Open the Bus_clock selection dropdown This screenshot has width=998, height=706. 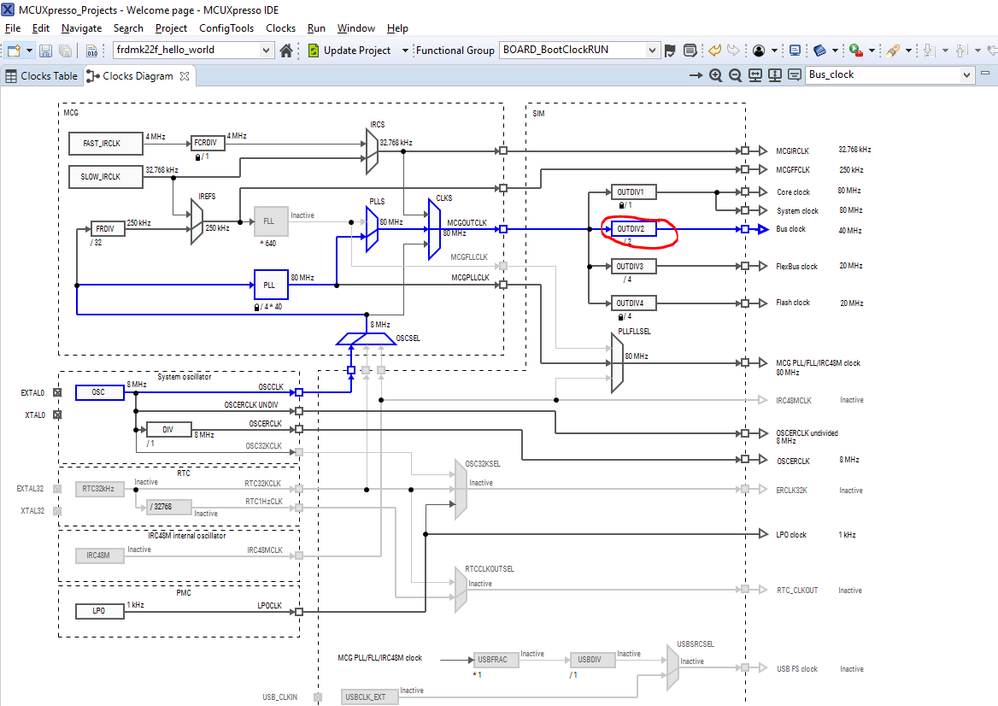967,75
